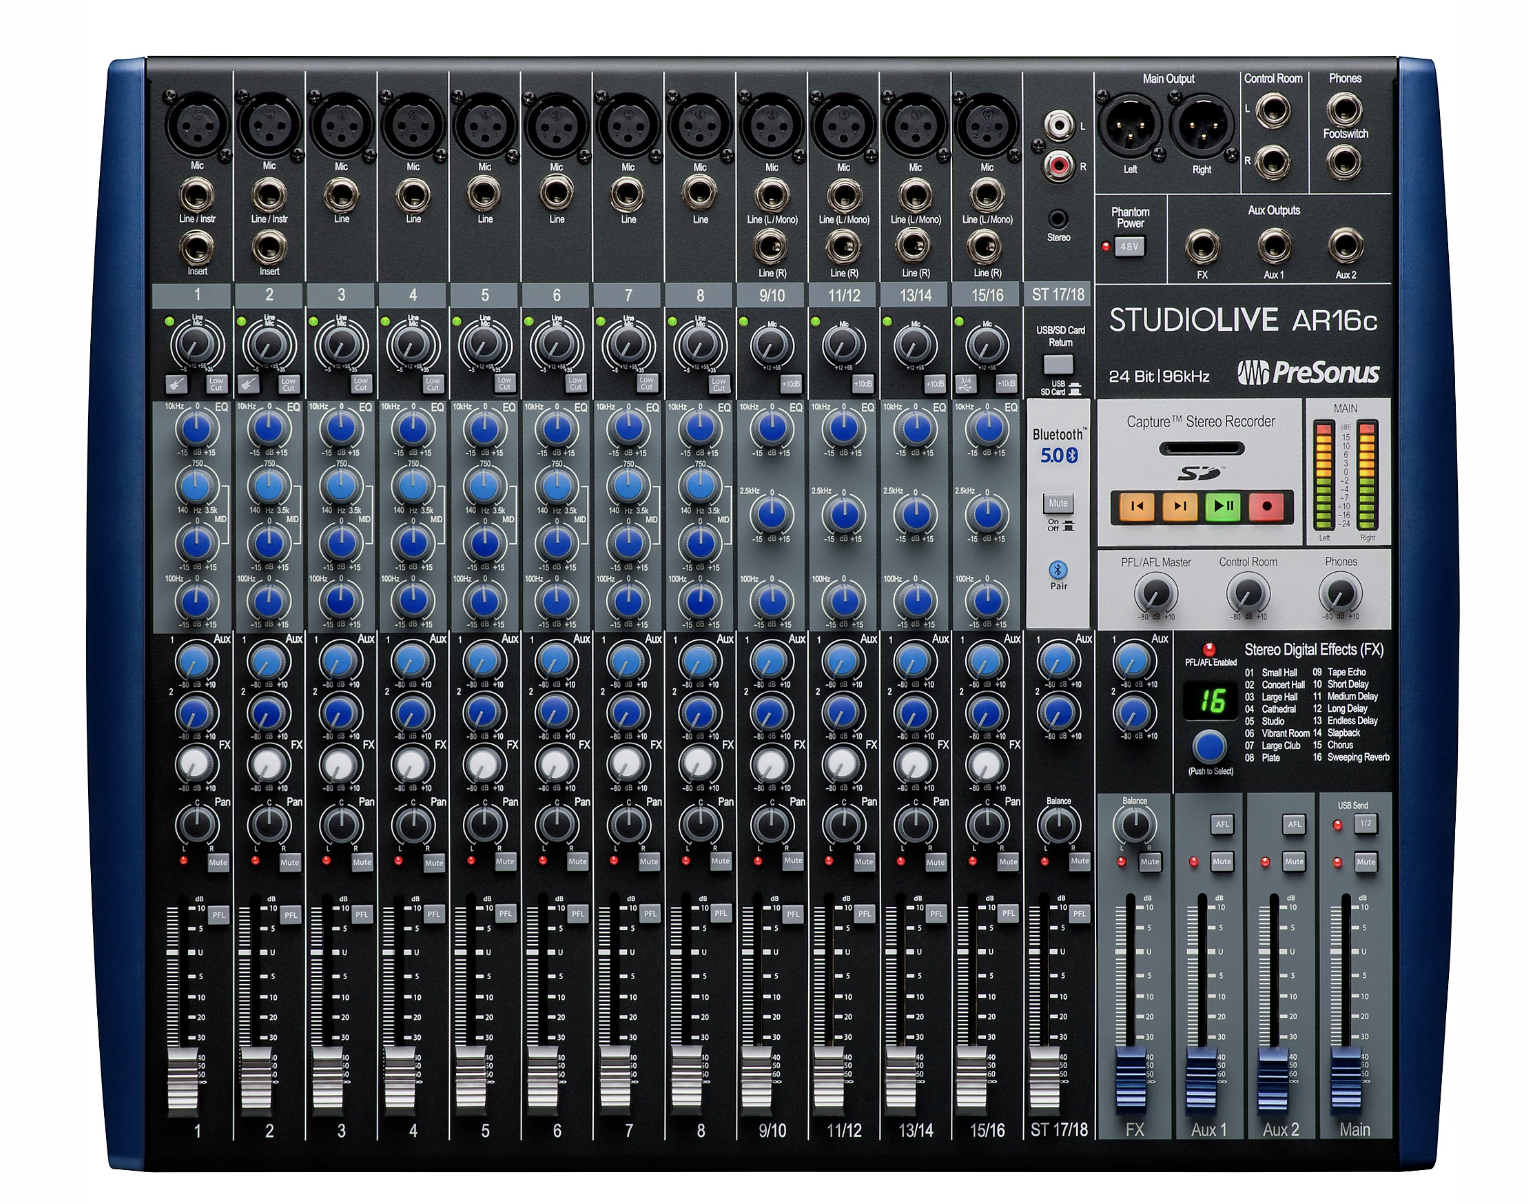Click '04 Cathedral' in effects list
Image resolution: width=1528 pixels, height=1204 pixels.
point(1270,709)
